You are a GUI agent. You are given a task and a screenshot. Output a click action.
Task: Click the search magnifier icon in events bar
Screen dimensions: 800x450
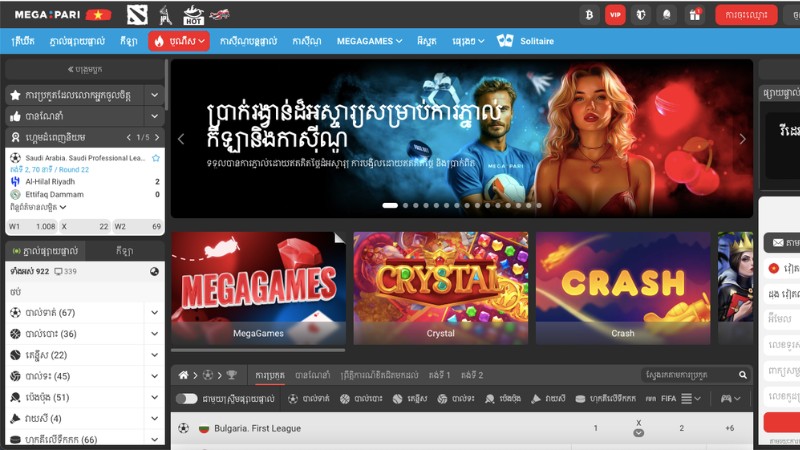[742, 375]
